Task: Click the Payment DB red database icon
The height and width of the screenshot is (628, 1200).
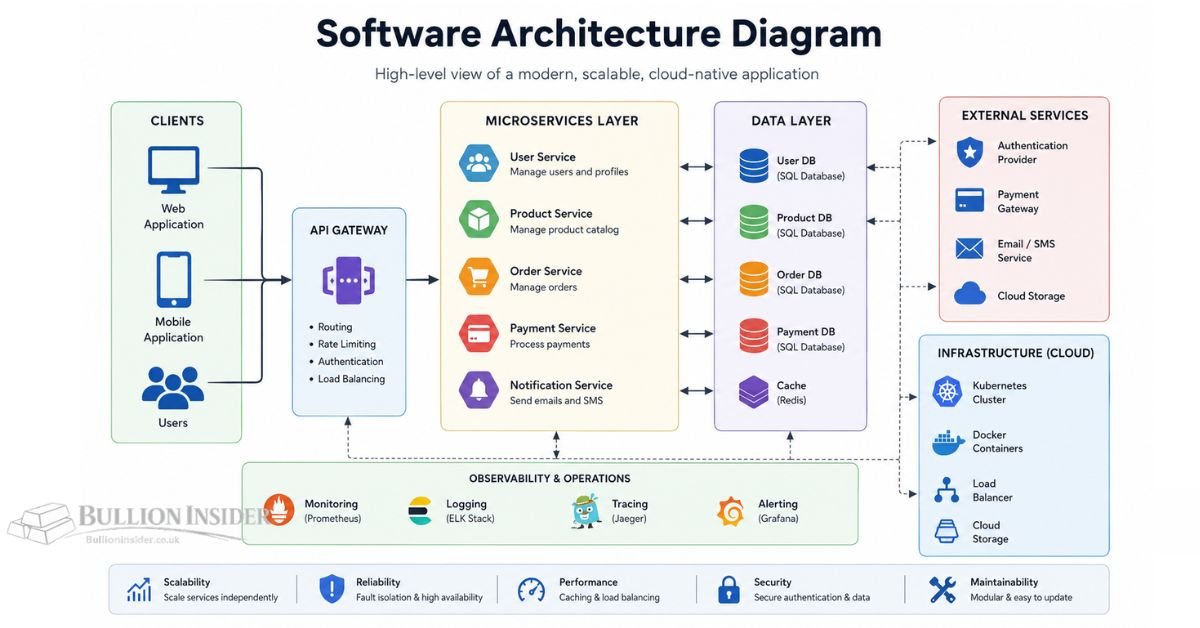Action: (x=754, y=337)
